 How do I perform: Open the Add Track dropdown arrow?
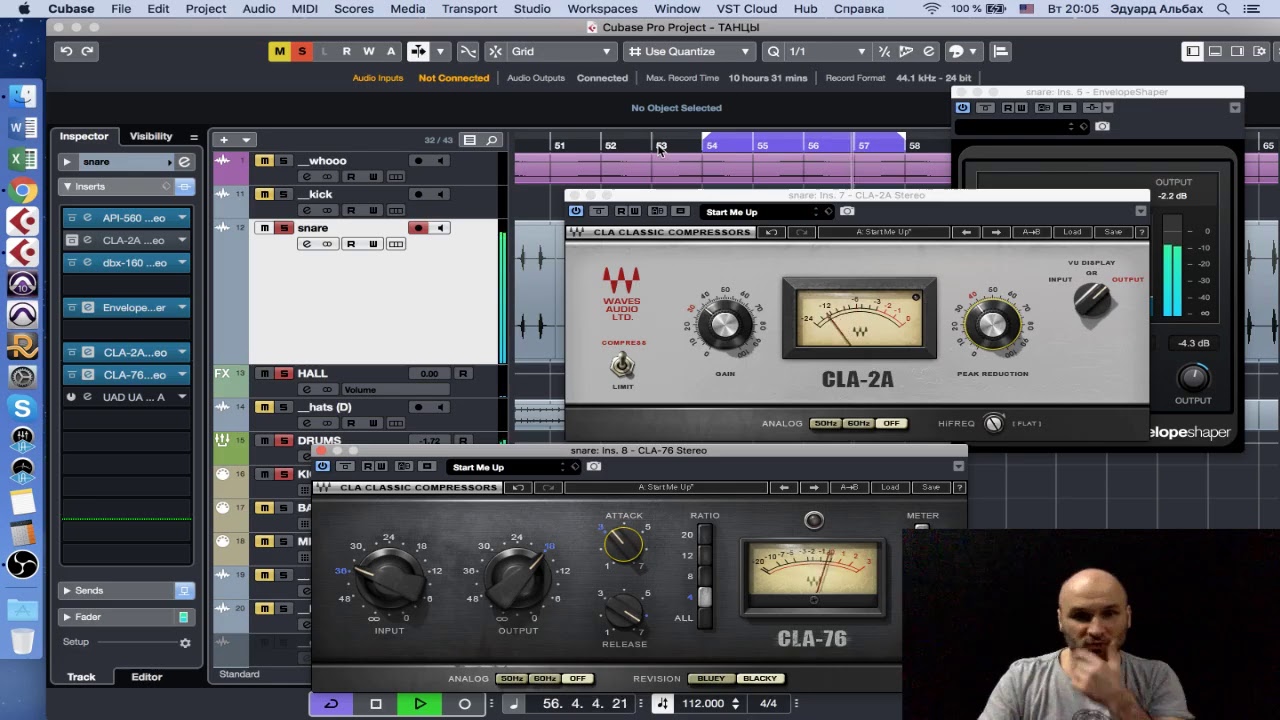(245, 140)
